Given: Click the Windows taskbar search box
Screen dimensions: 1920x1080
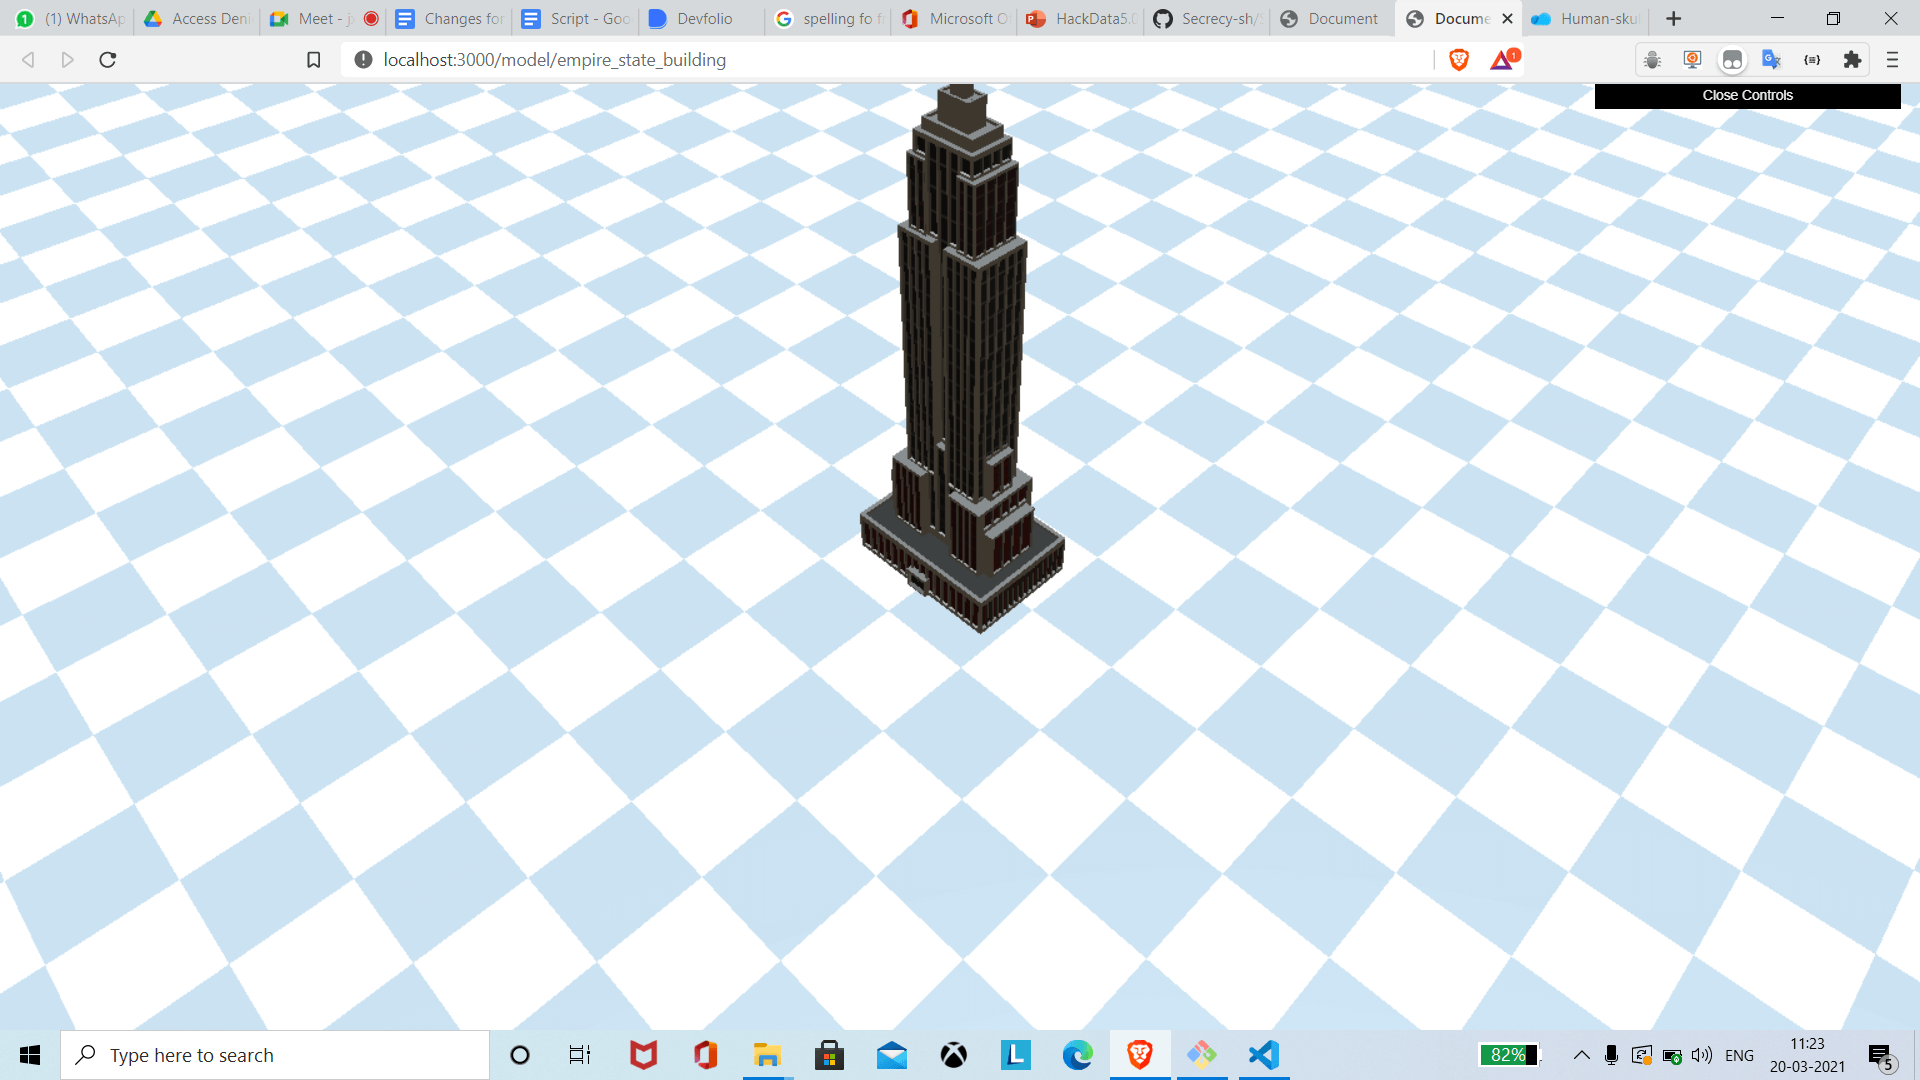Looking at the screenshot, I should 275,1055.
